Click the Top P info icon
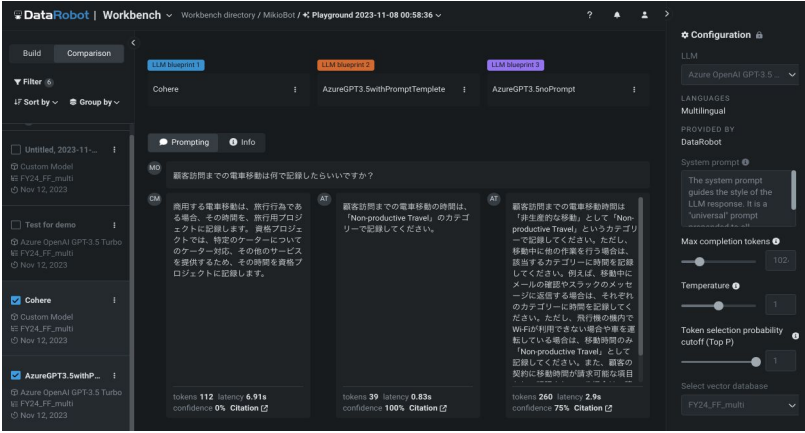The image size is (805, 433). point(795,336)
